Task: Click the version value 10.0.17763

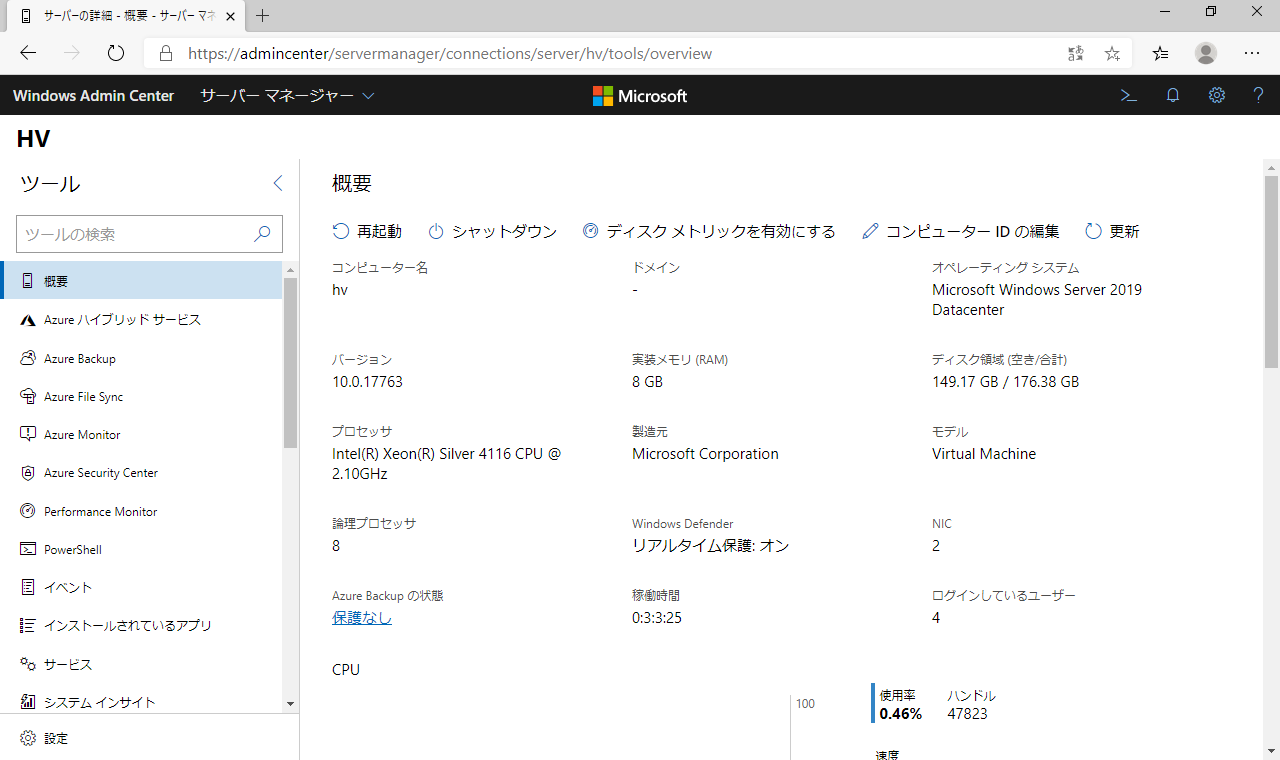Action: pos(367,382)
